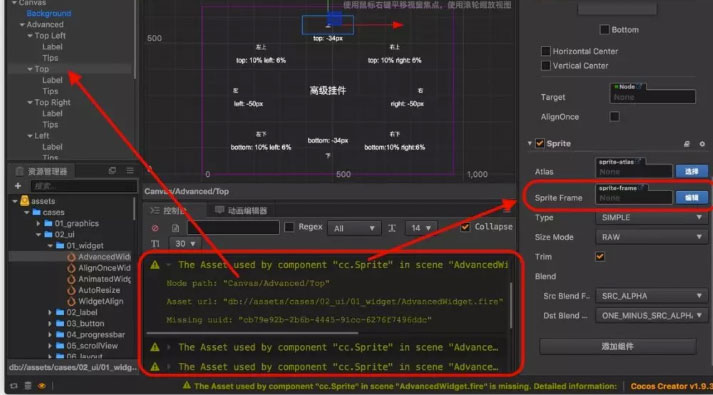Click the trash icon in bottom bar
The height and width of the screenshot is (395, 713).
coord(28,385)
